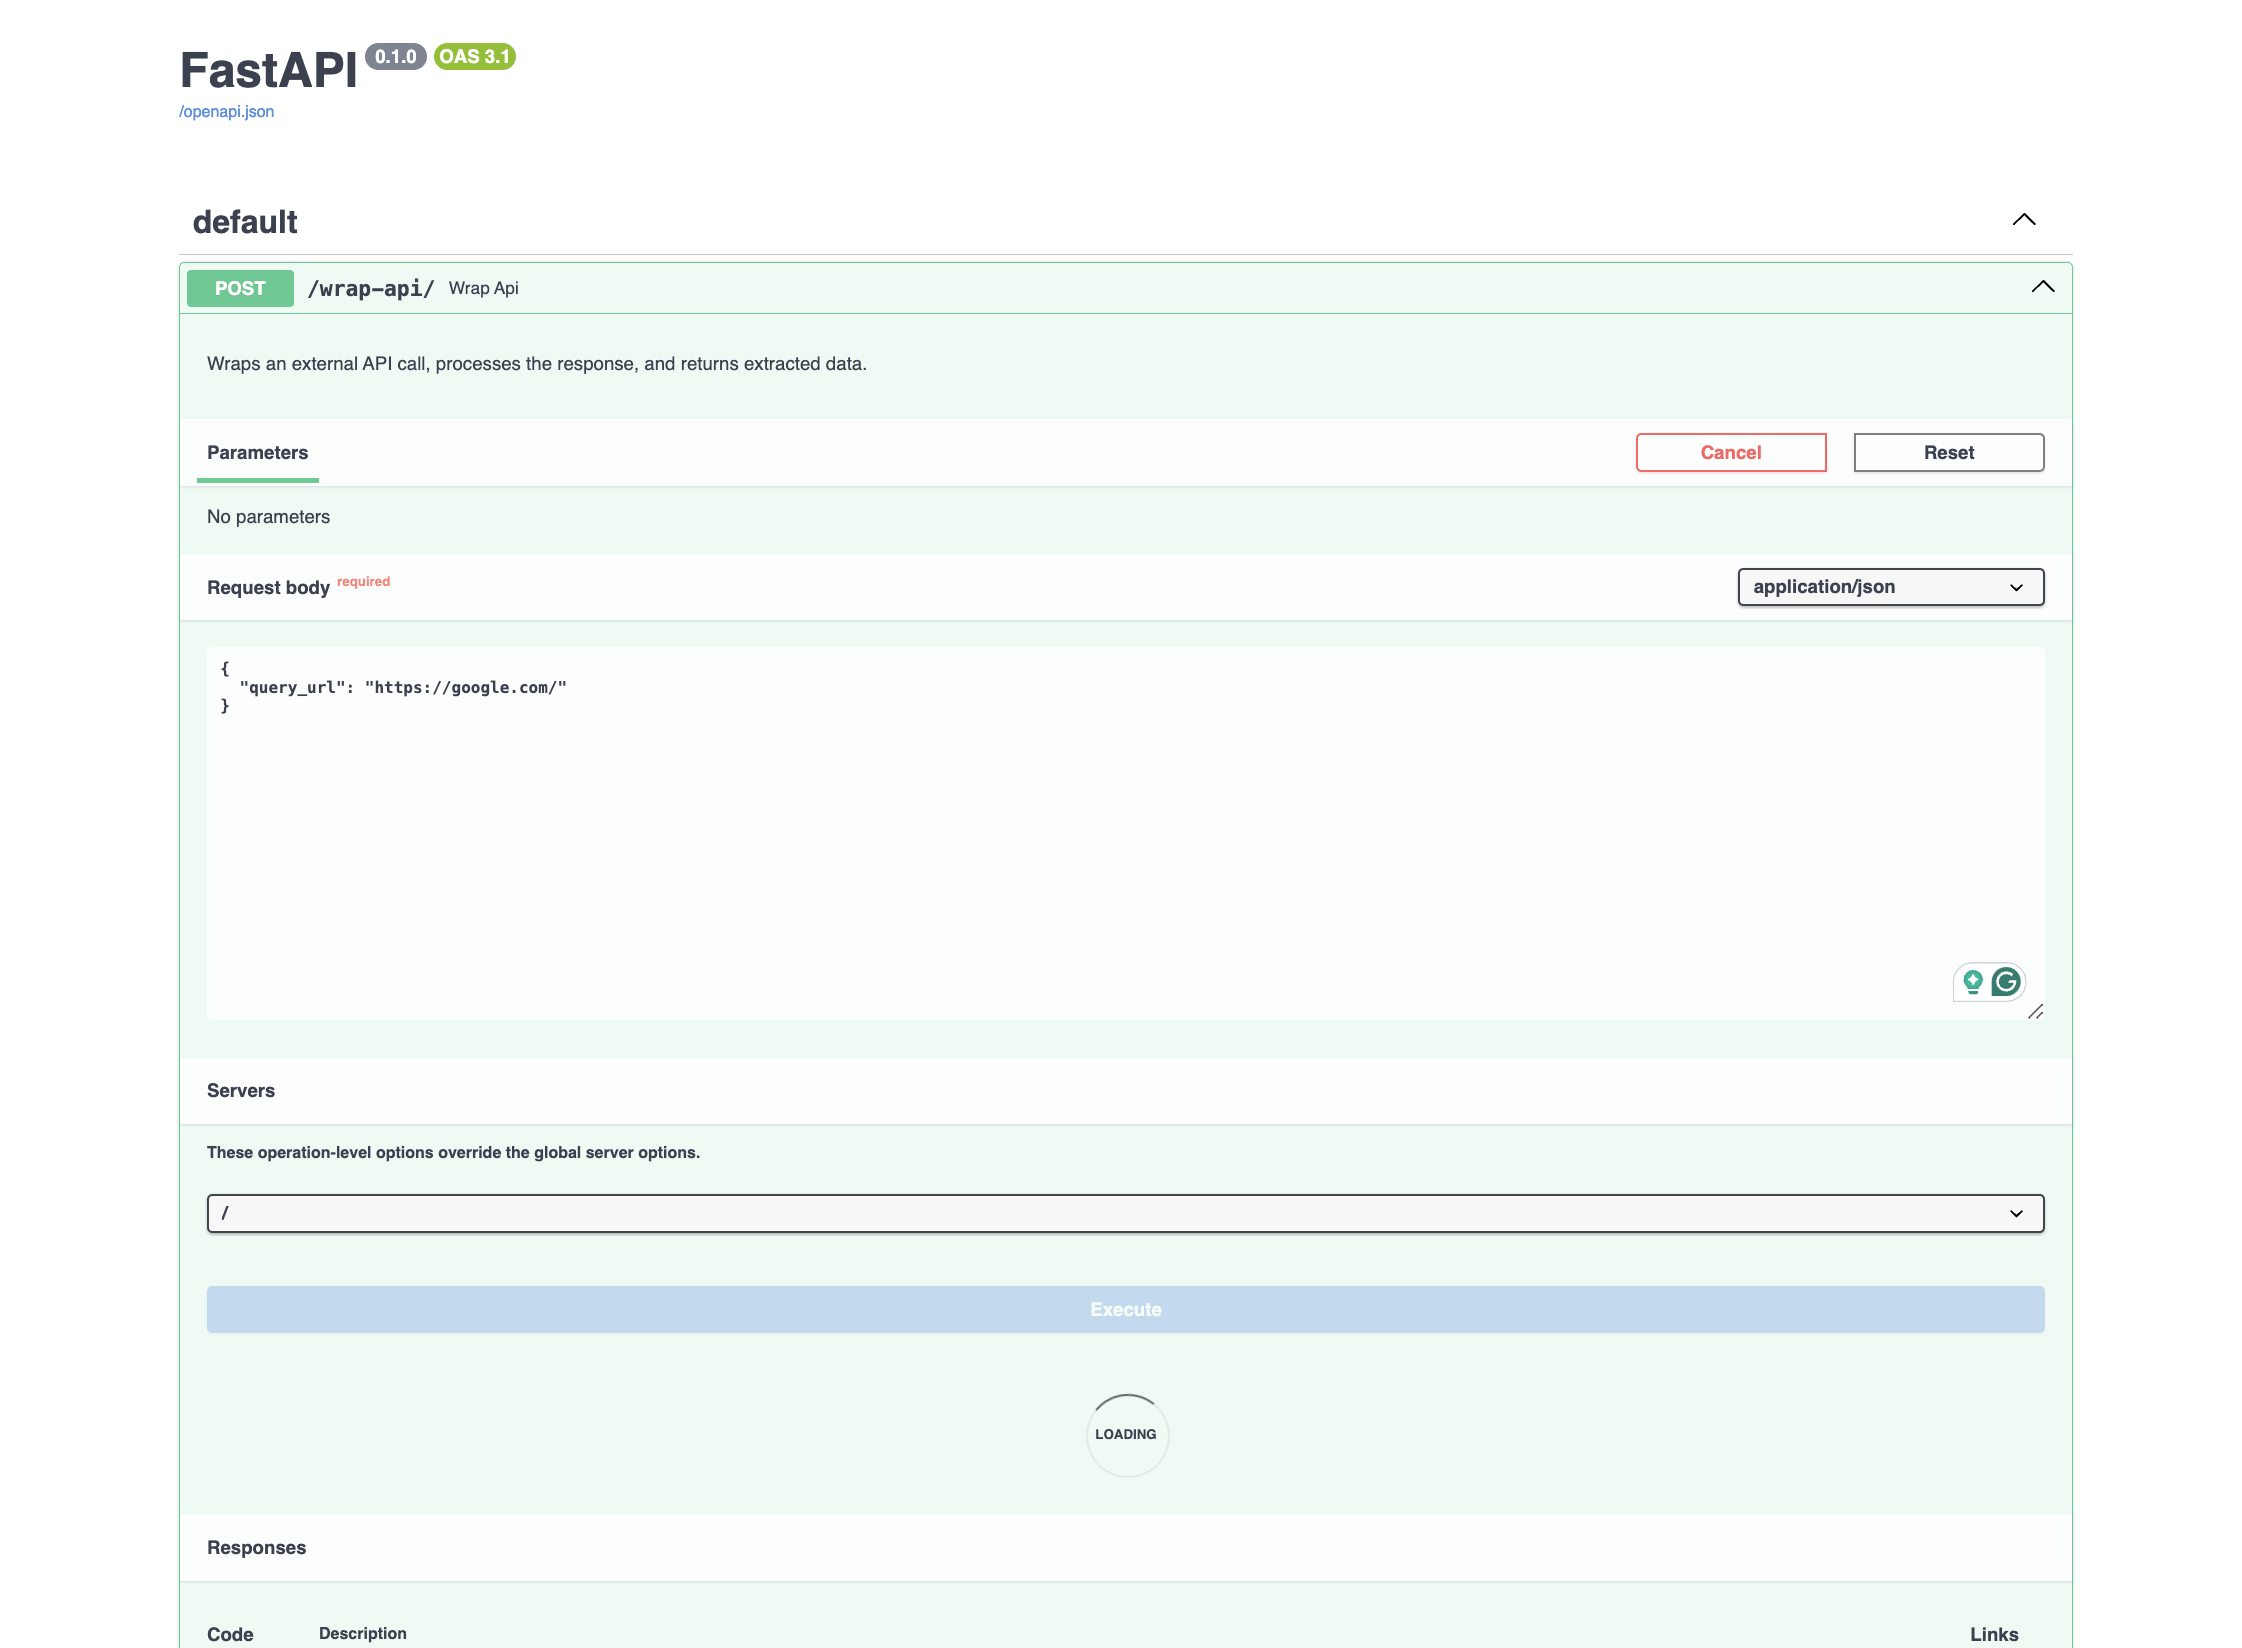Image resolution: width=2242 pixels, height=1648 pixels.
Task: Click the Cancel button
Action: (x=1730, y=452)
